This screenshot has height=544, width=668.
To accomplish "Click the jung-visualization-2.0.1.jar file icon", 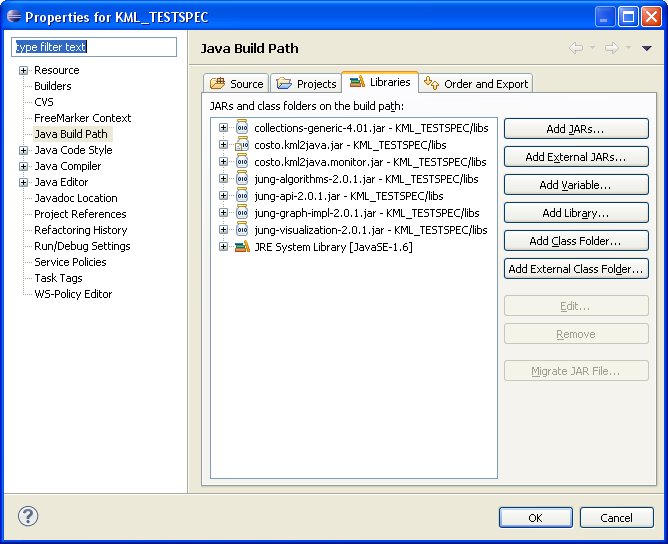I will [242, 230].
